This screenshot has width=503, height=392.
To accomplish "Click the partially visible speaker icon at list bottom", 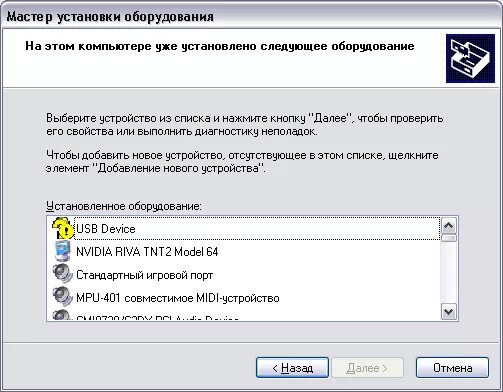I will click(x=61, y=315).
